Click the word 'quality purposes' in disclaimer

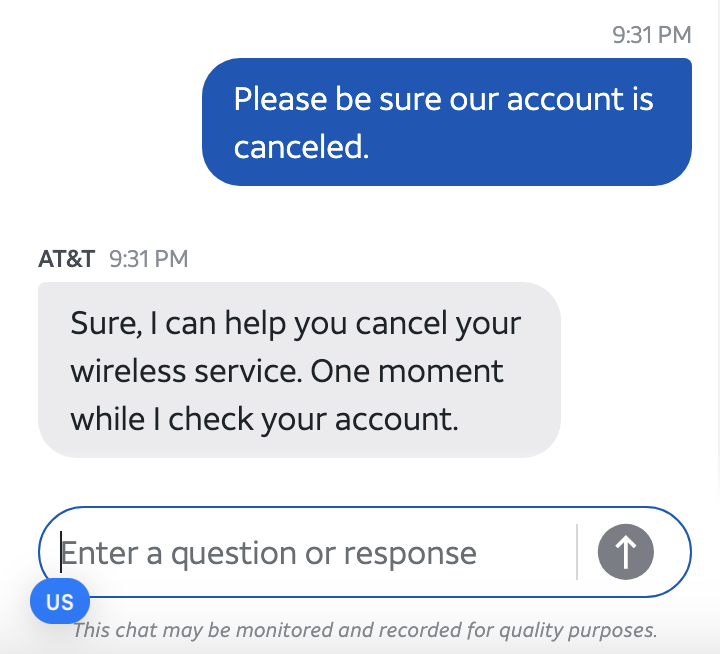[x=578, y=631]
